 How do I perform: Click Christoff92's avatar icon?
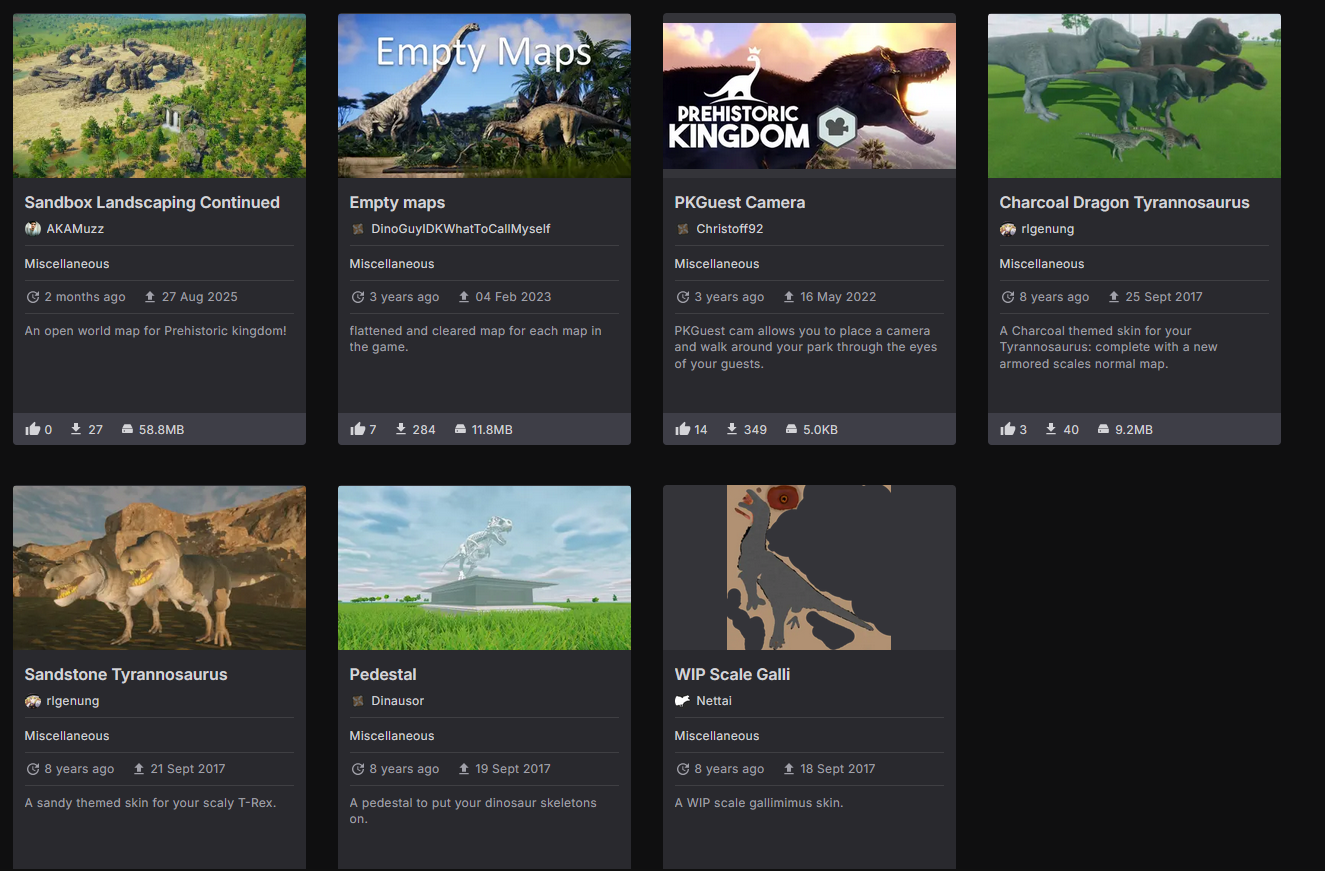pos(683,229)
